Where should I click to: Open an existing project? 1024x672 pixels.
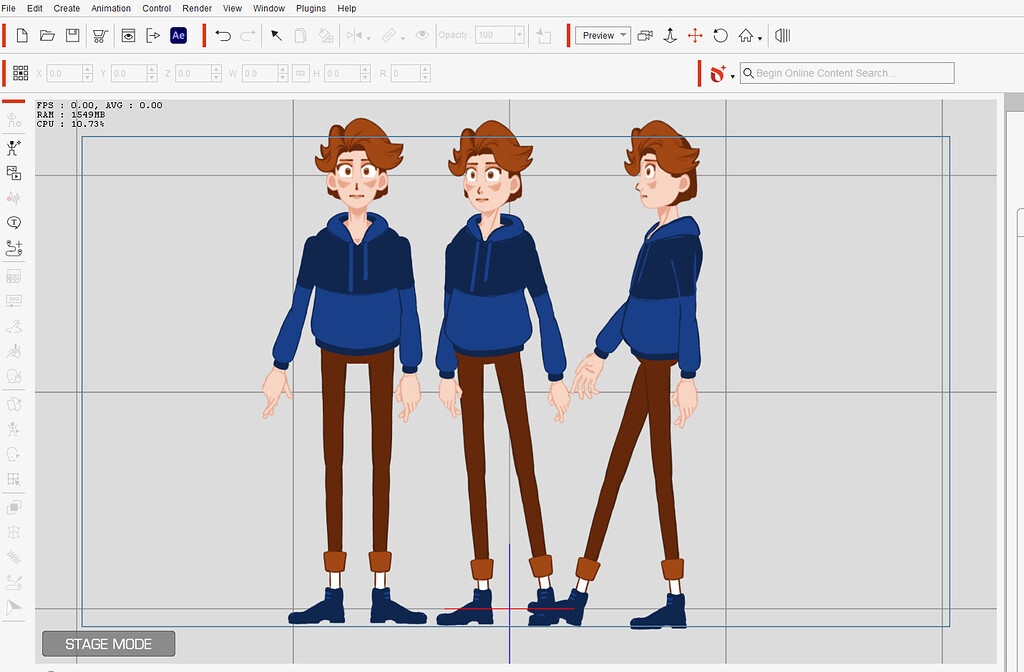point(47,35)
